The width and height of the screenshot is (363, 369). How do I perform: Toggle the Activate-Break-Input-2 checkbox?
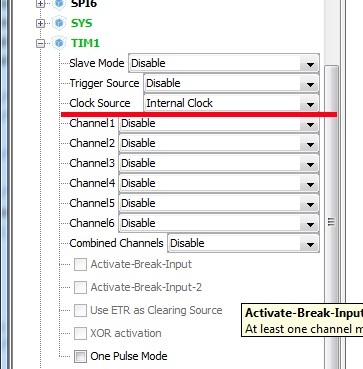pos(80,287)
